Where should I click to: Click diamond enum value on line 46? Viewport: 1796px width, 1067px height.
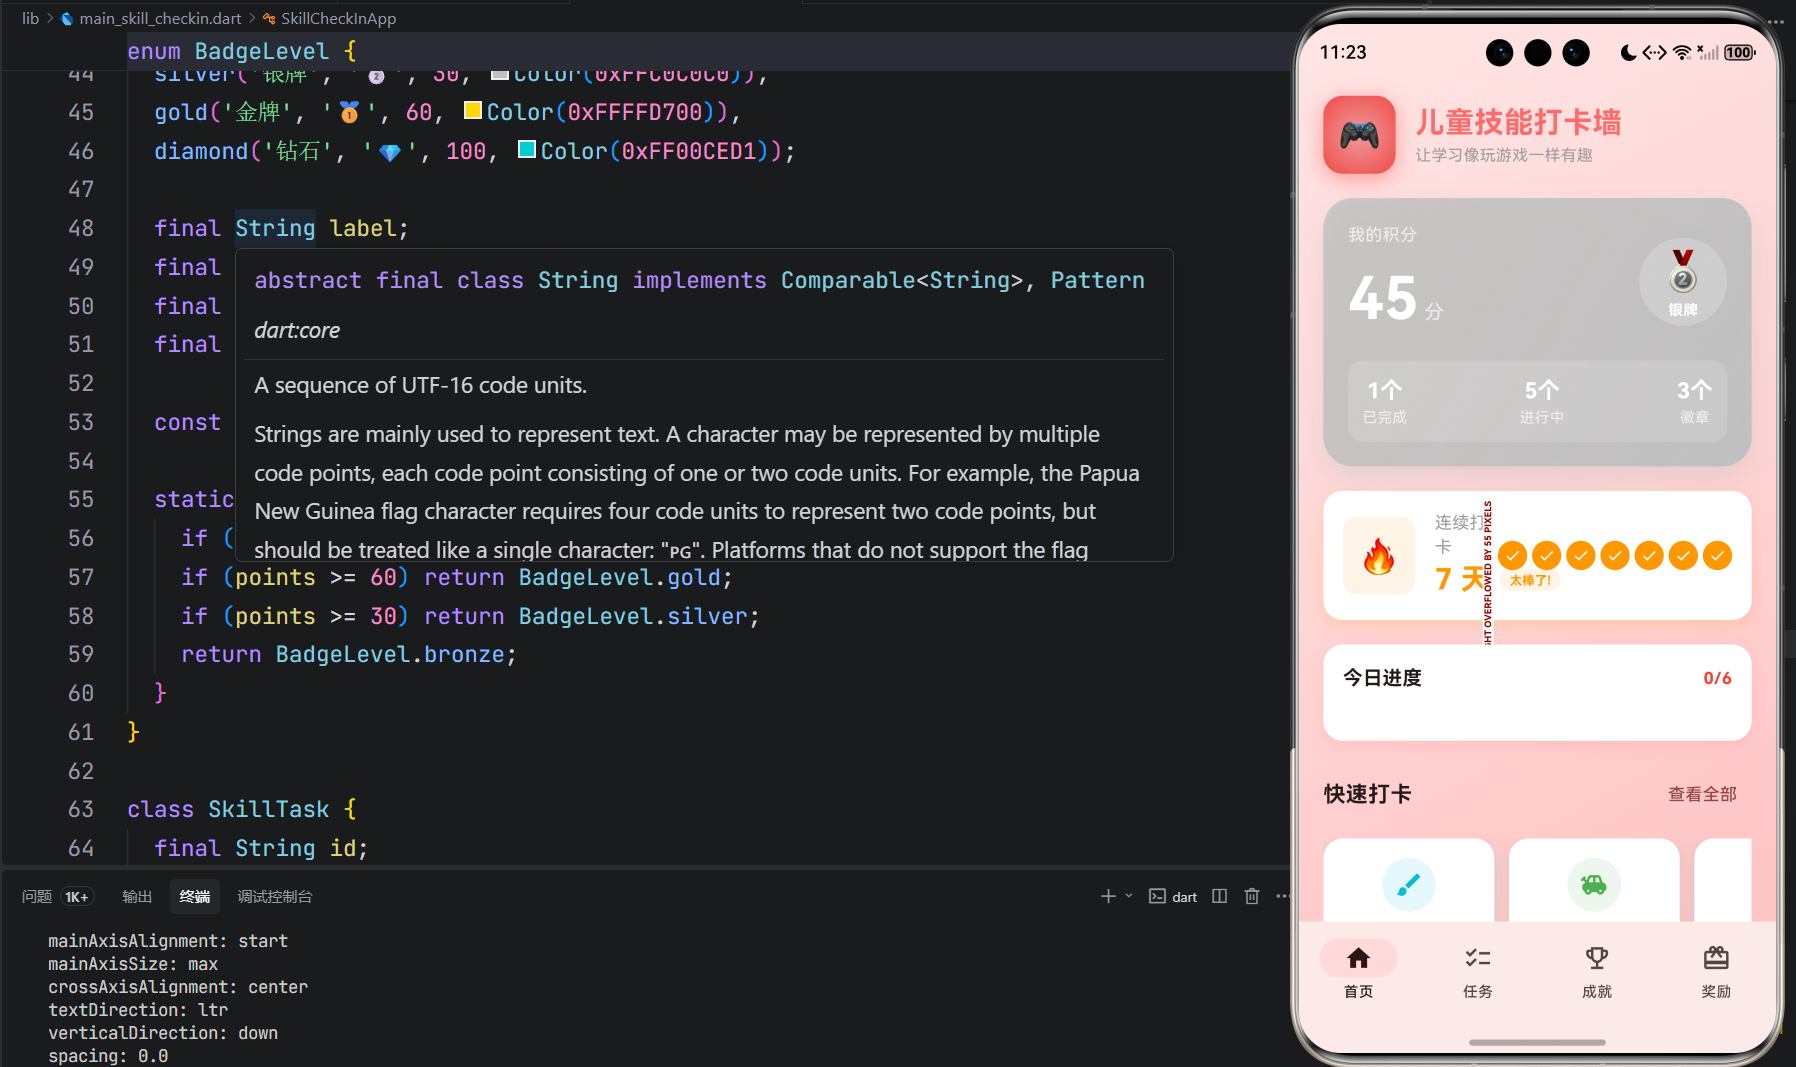click(x=201, y=151)
